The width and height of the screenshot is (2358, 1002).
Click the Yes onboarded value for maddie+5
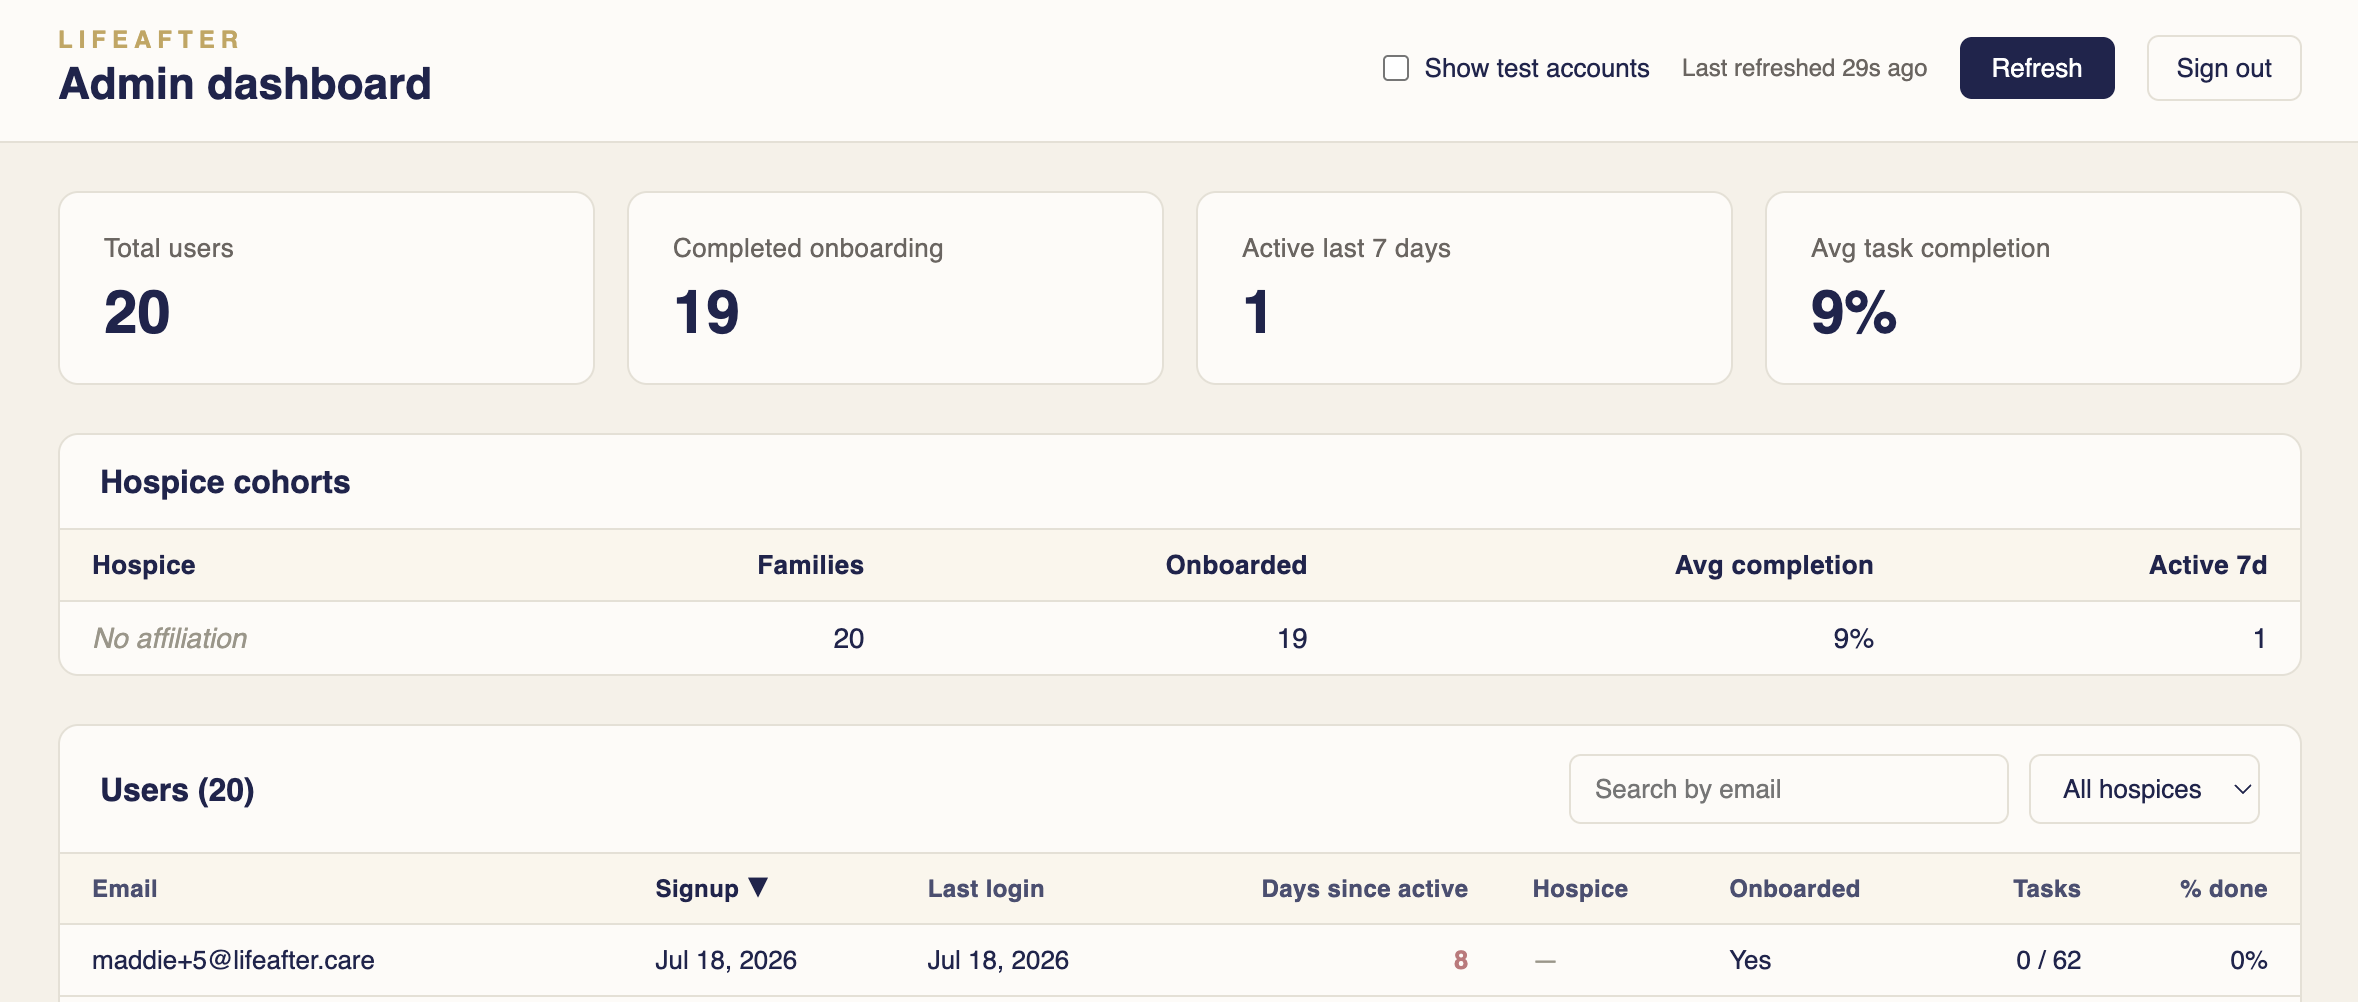[x=1750, y=960]
